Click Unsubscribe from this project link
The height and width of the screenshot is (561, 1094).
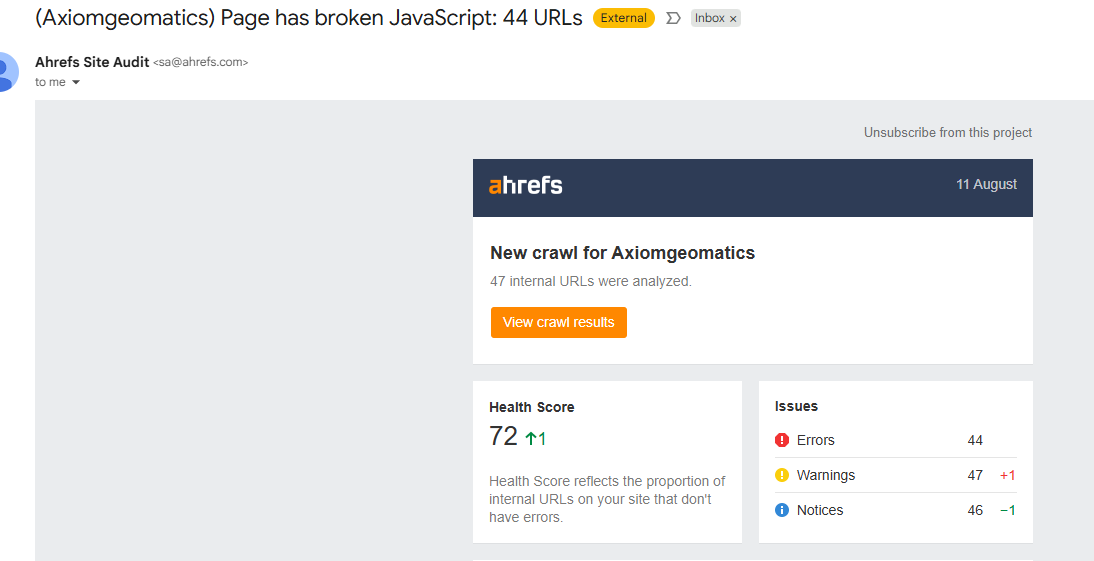947,133
